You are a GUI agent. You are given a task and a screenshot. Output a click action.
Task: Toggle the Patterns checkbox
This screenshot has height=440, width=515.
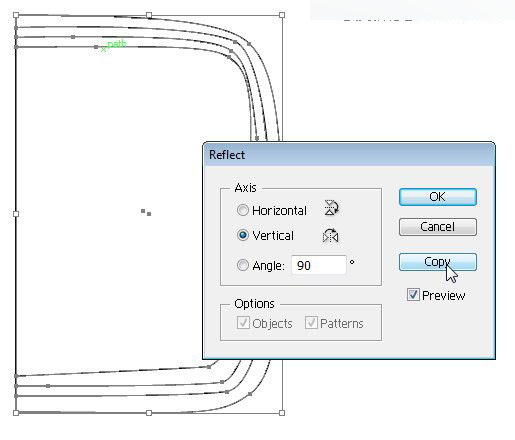[x=311, y=323]
